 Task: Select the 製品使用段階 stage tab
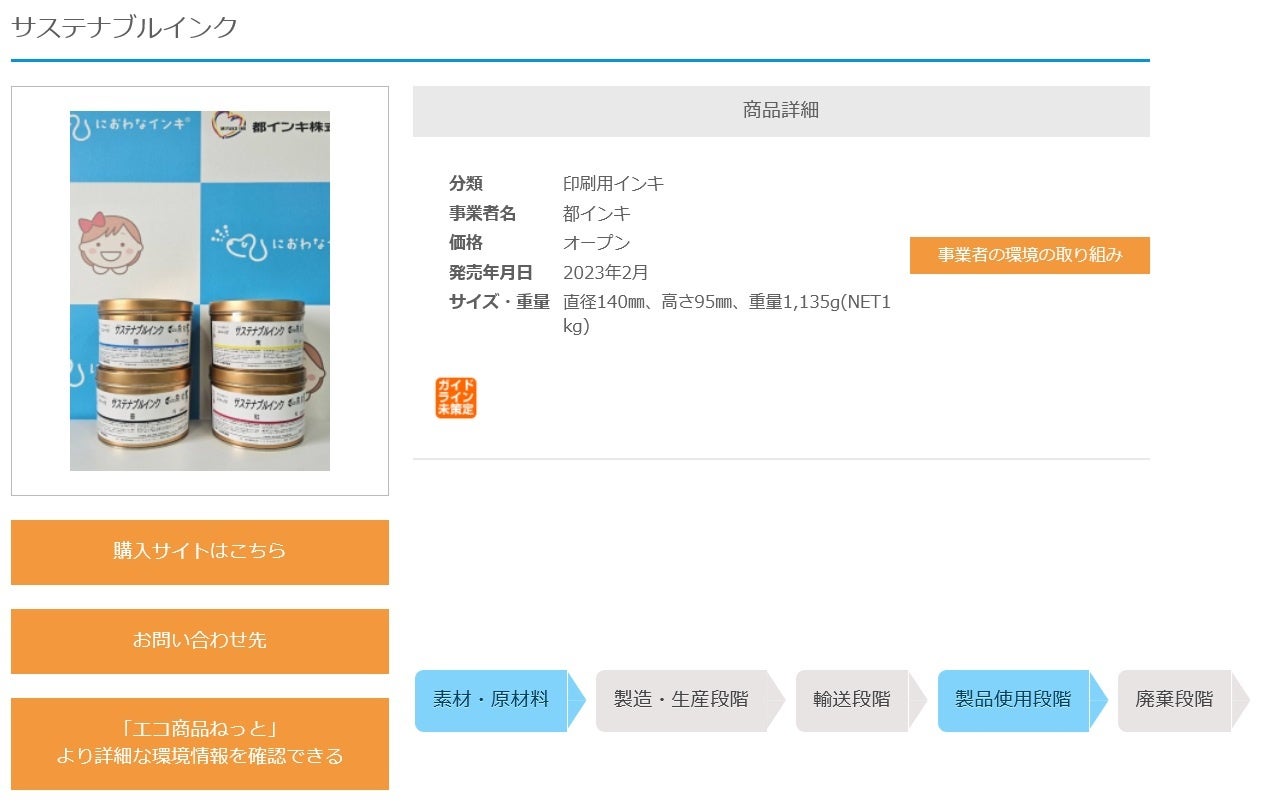click(1022, 700)
